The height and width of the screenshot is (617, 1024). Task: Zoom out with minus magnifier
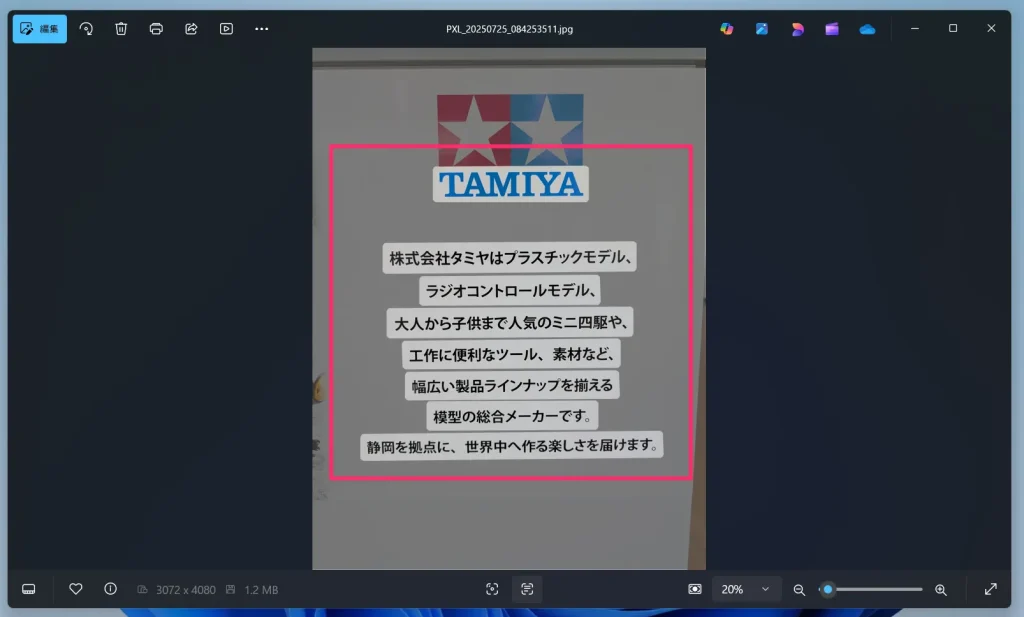[x=799, y=590]
